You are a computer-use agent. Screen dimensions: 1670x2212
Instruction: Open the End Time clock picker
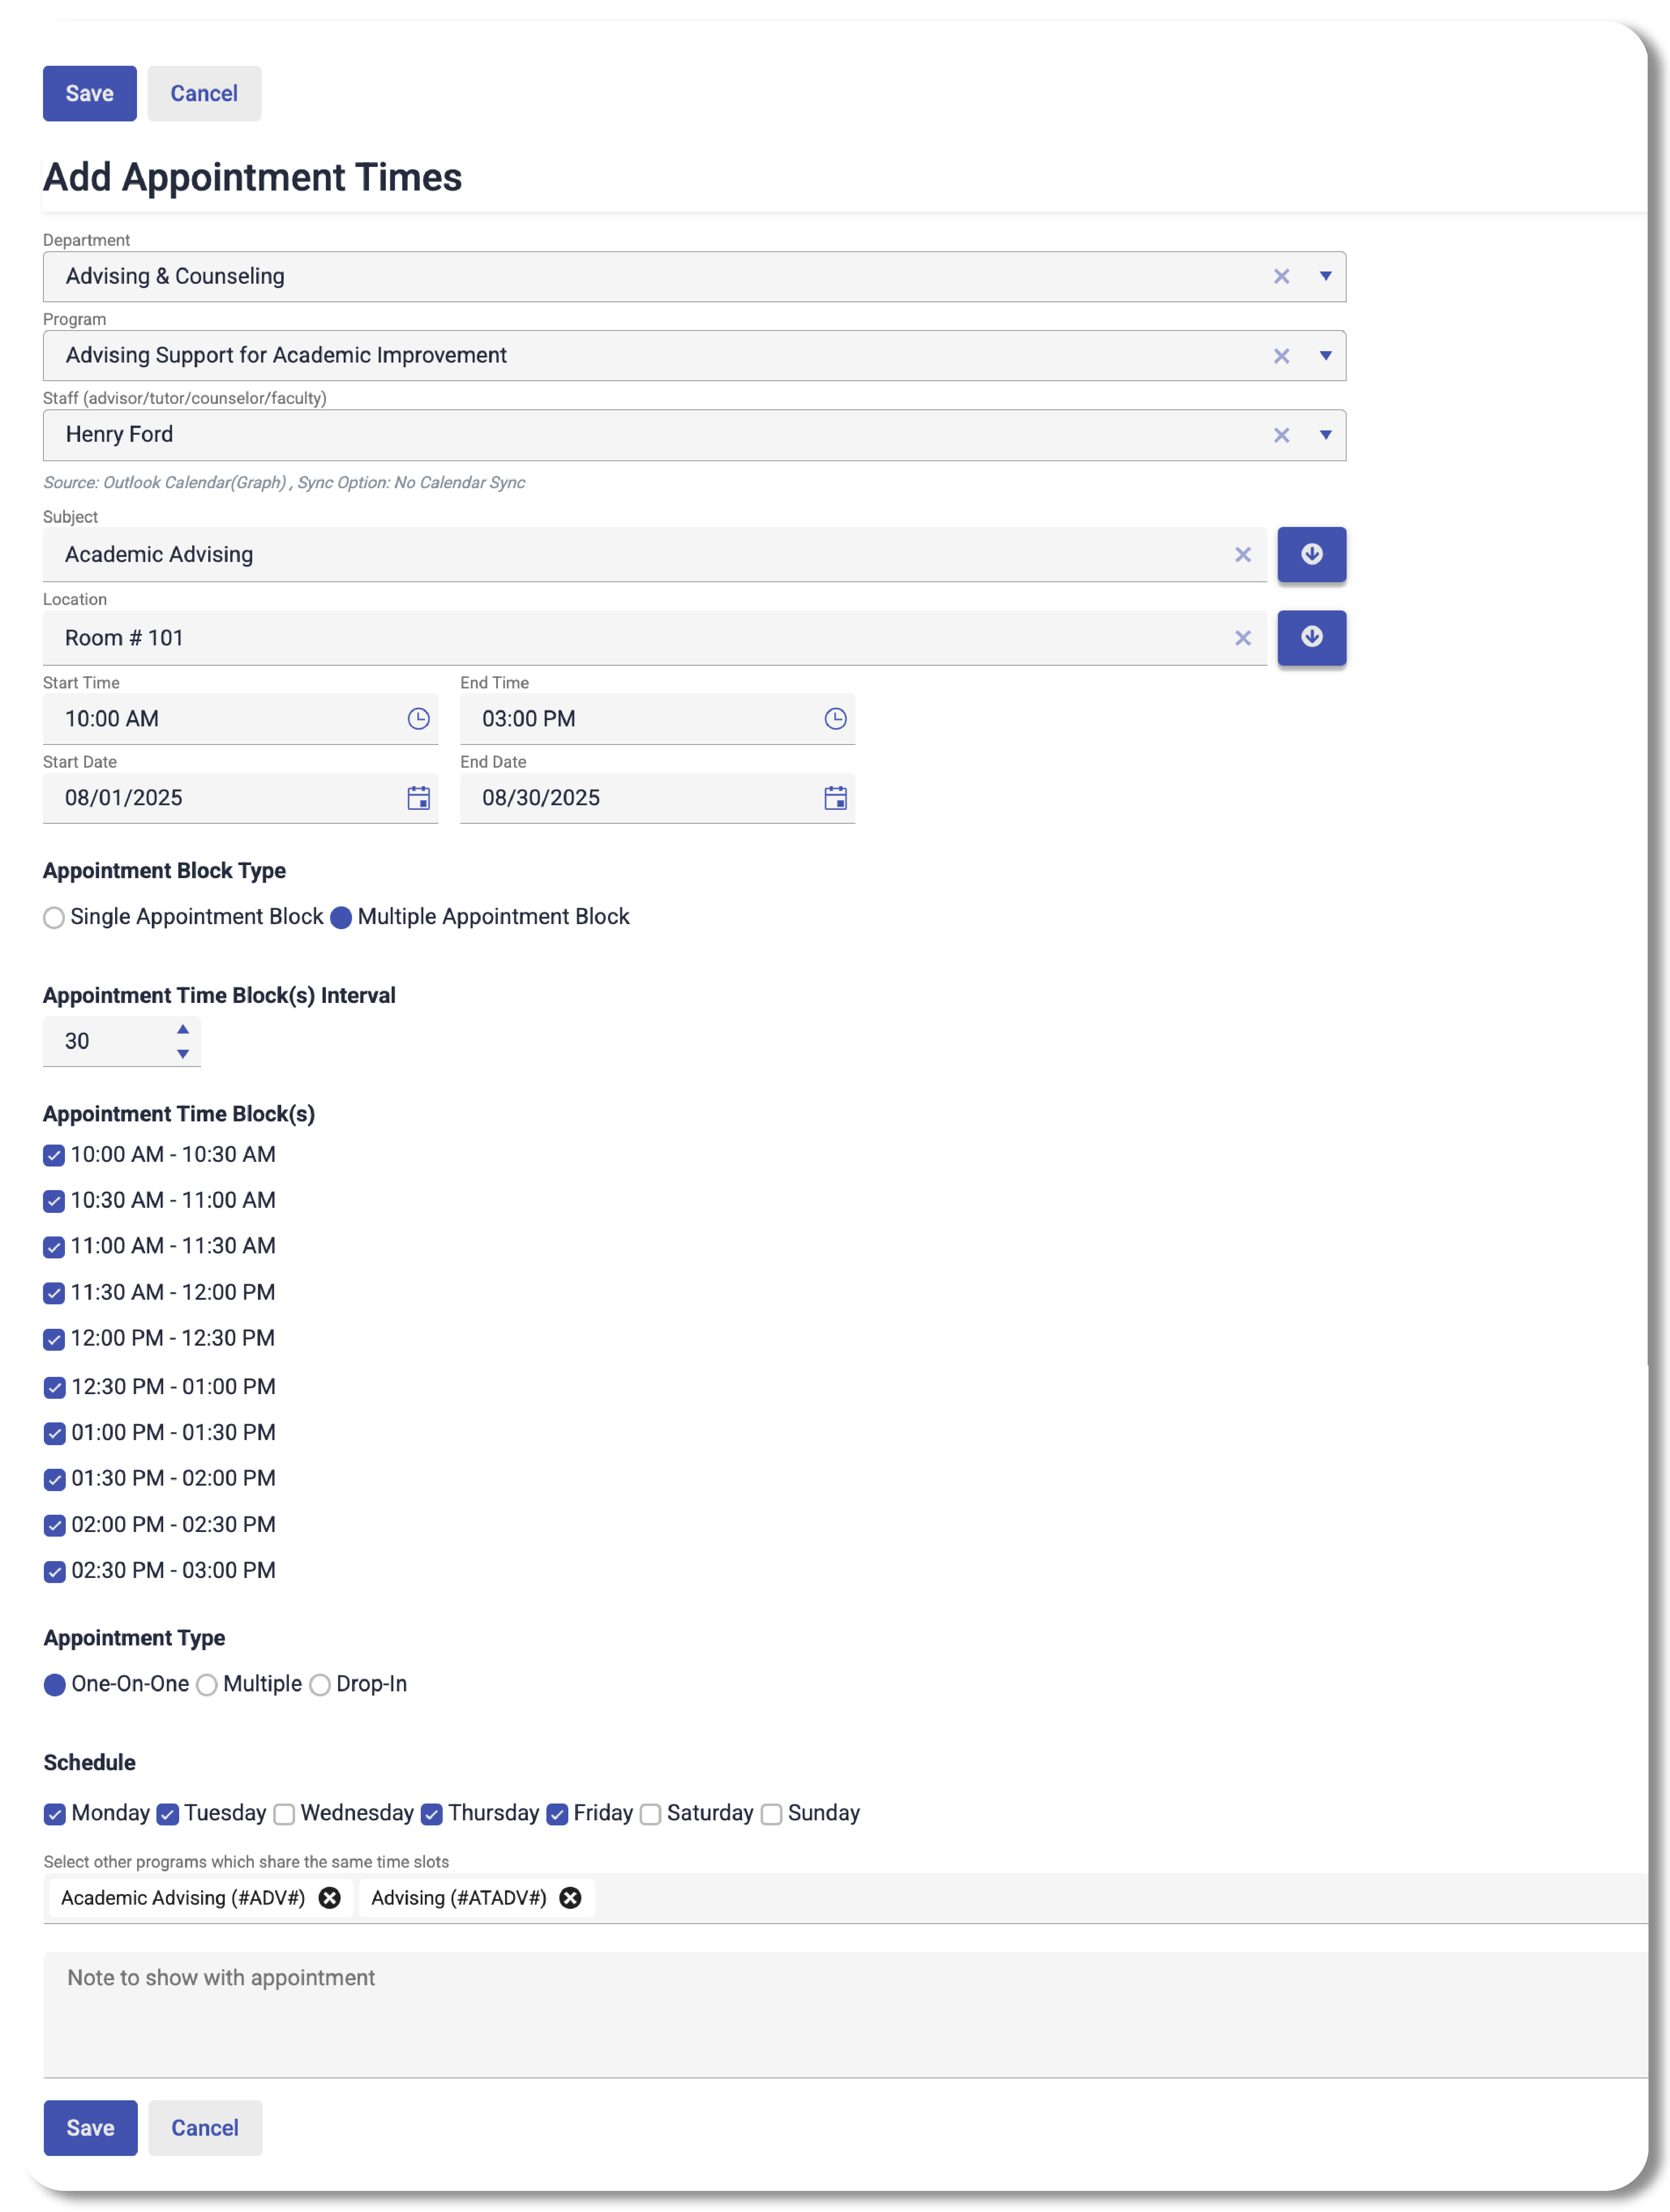[835, 719]
